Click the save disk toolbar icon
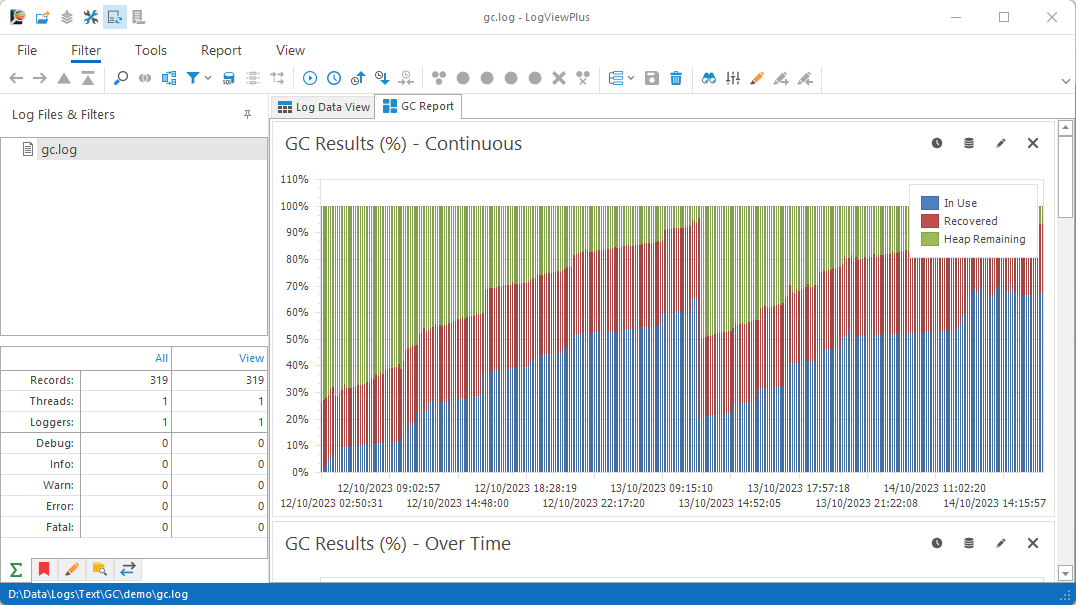Image resolution: width=1076 pixels, height=605 pixels. click(652, 78)
